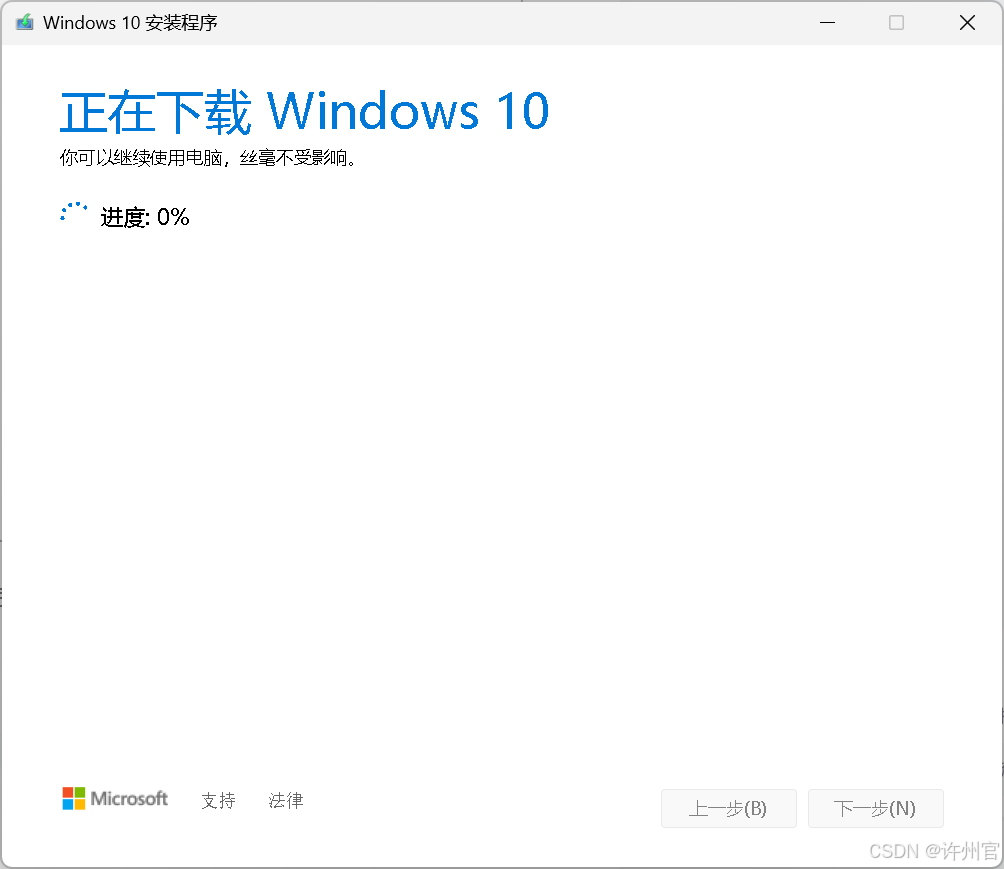Open the 支持 link
The width and height of the screenshot is (1004, 869).
pos(218,800)
